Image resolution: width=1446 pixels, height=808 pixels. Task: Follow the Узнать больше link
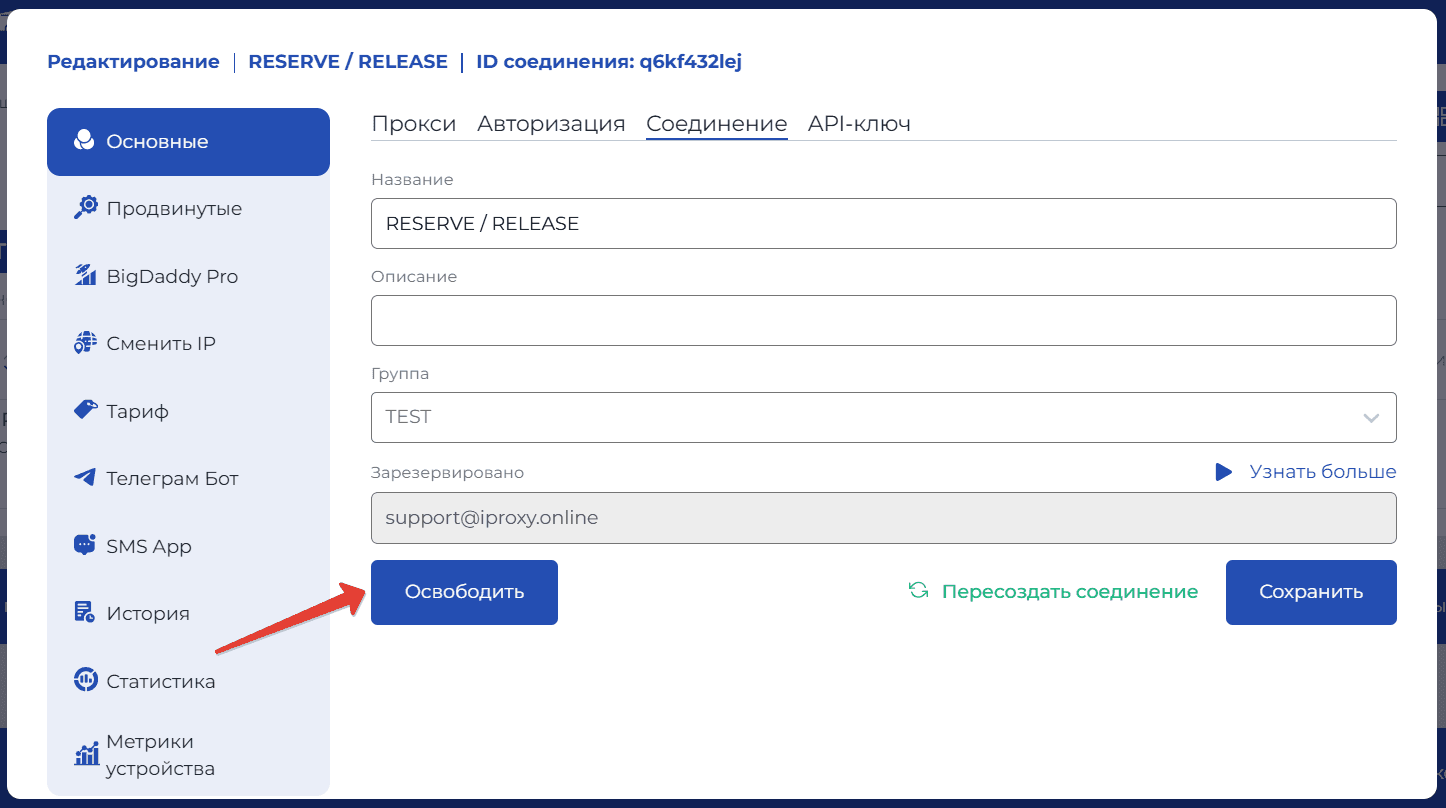pos(1322,472)
